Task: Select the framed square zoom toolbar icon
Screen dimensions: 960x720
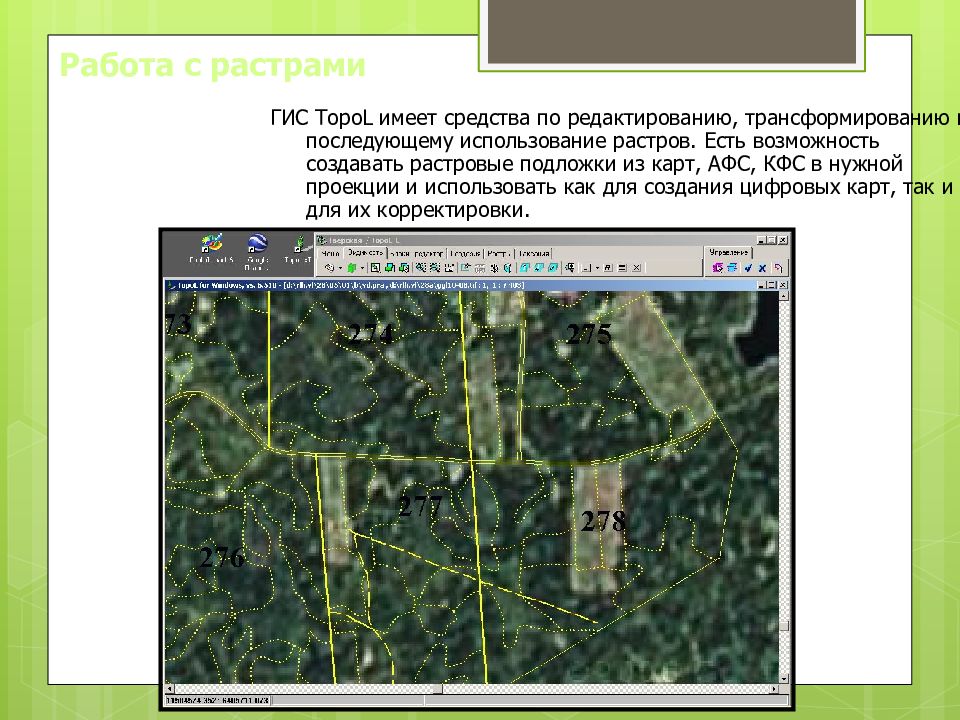Action: point(375,268)
